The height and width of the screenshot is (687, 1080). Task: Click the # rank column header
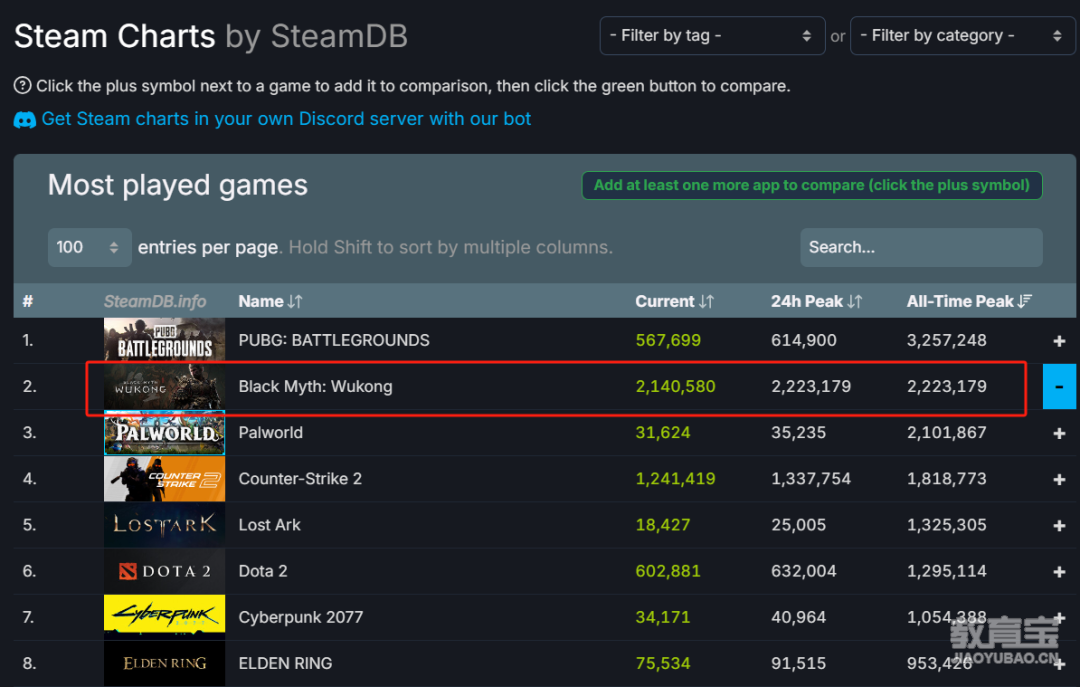coord(28,301)
